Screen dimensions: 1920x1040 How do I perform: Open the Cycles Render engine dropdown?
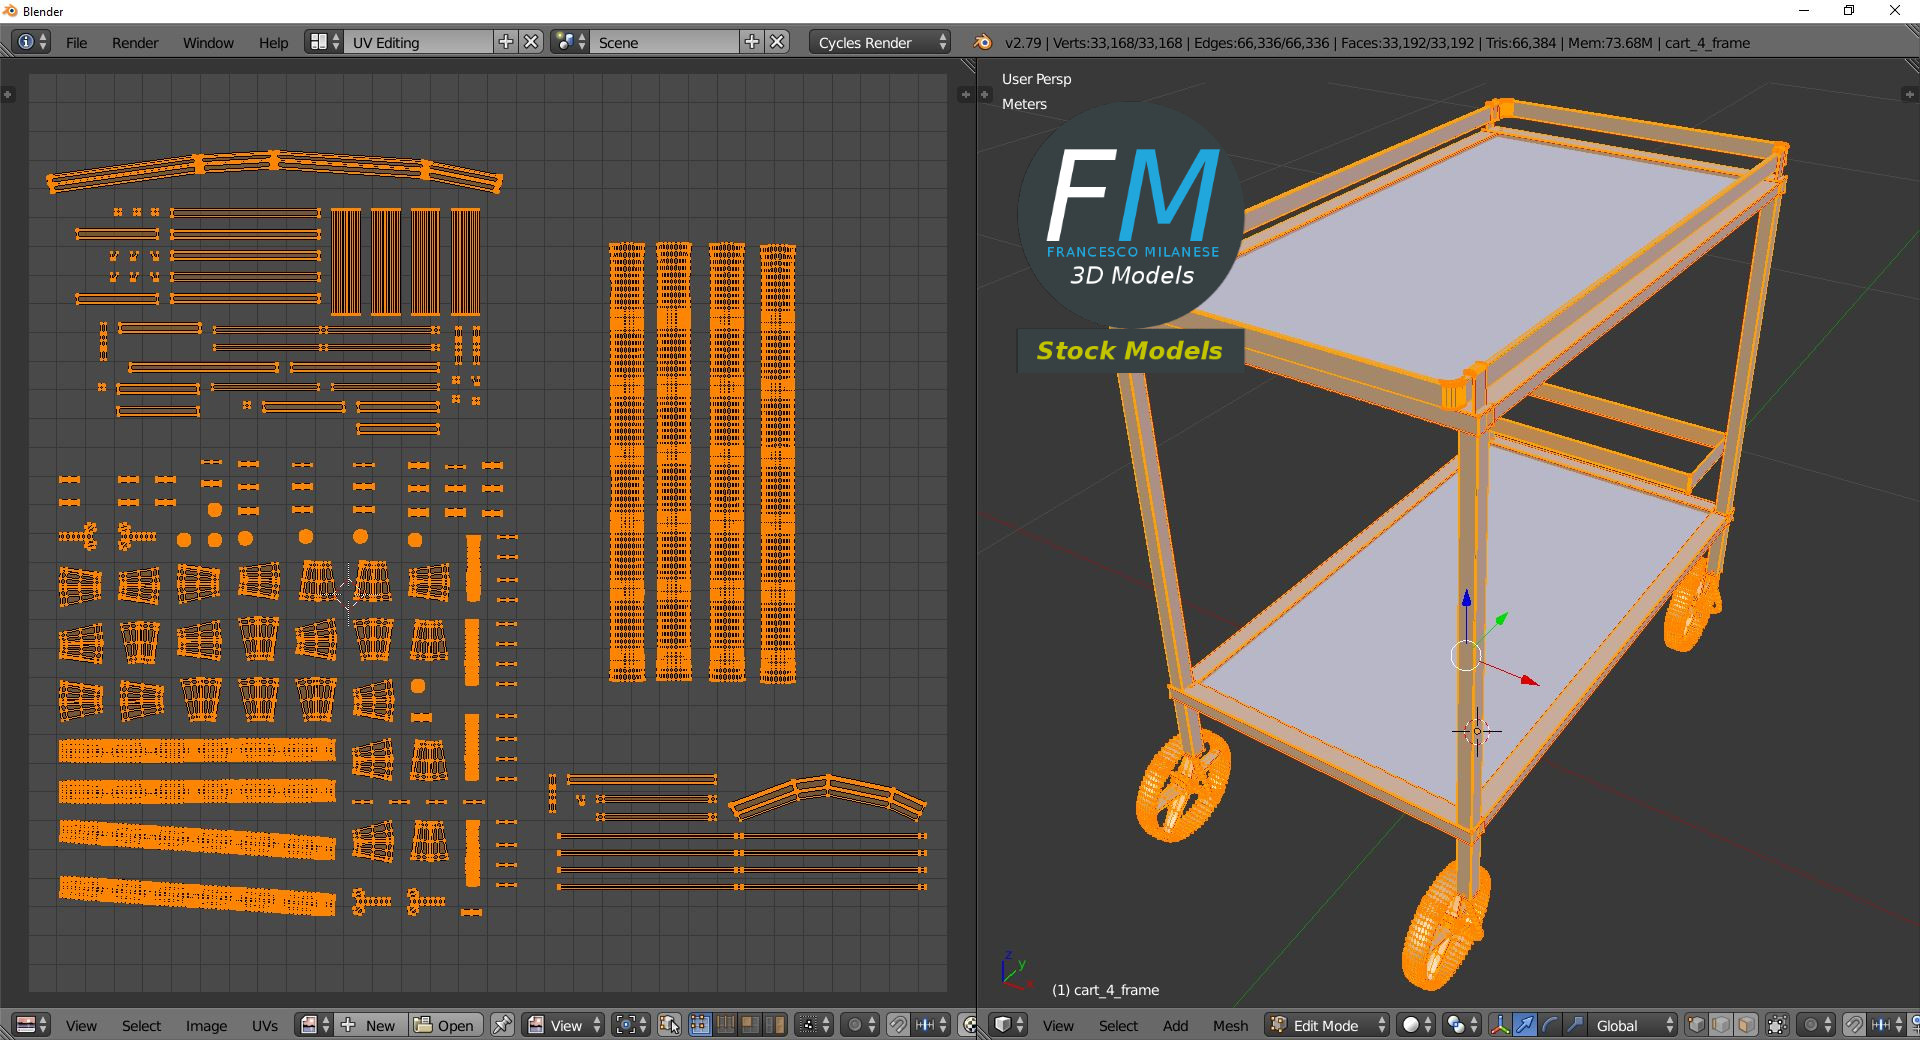tap(881, 42)
